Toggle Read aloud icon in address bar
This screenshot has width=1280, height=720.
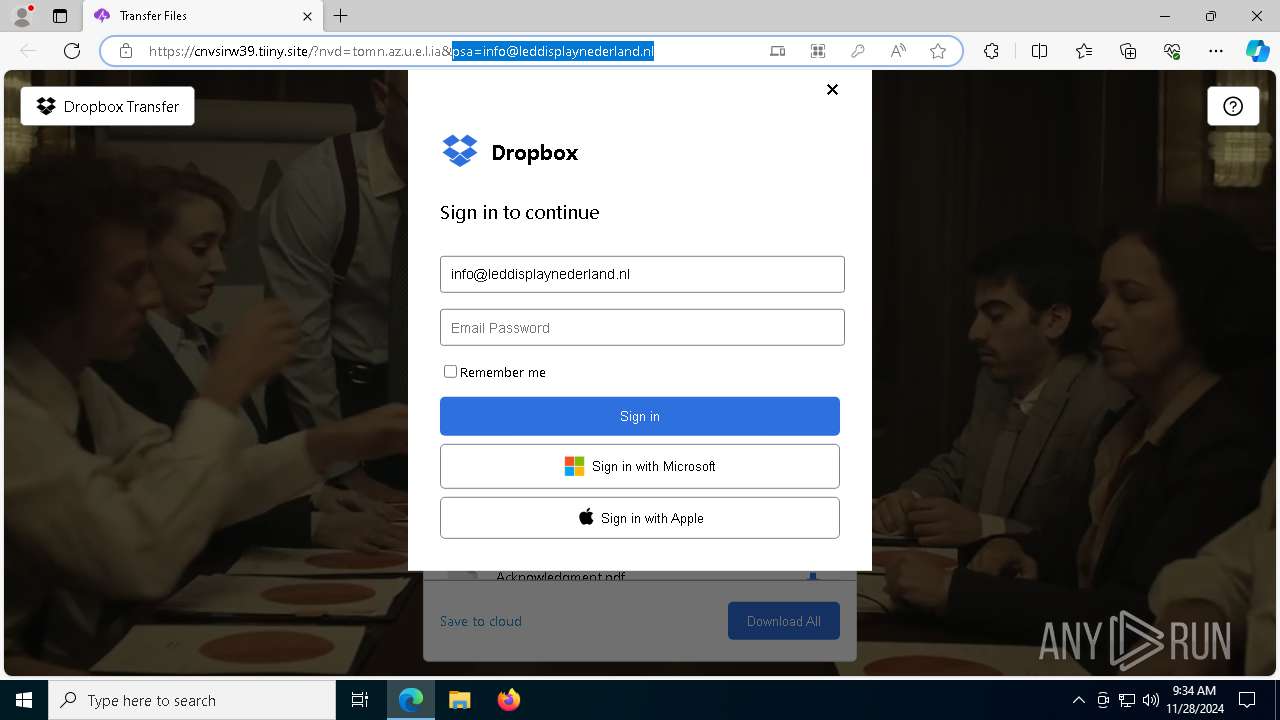tap(898, 51)
